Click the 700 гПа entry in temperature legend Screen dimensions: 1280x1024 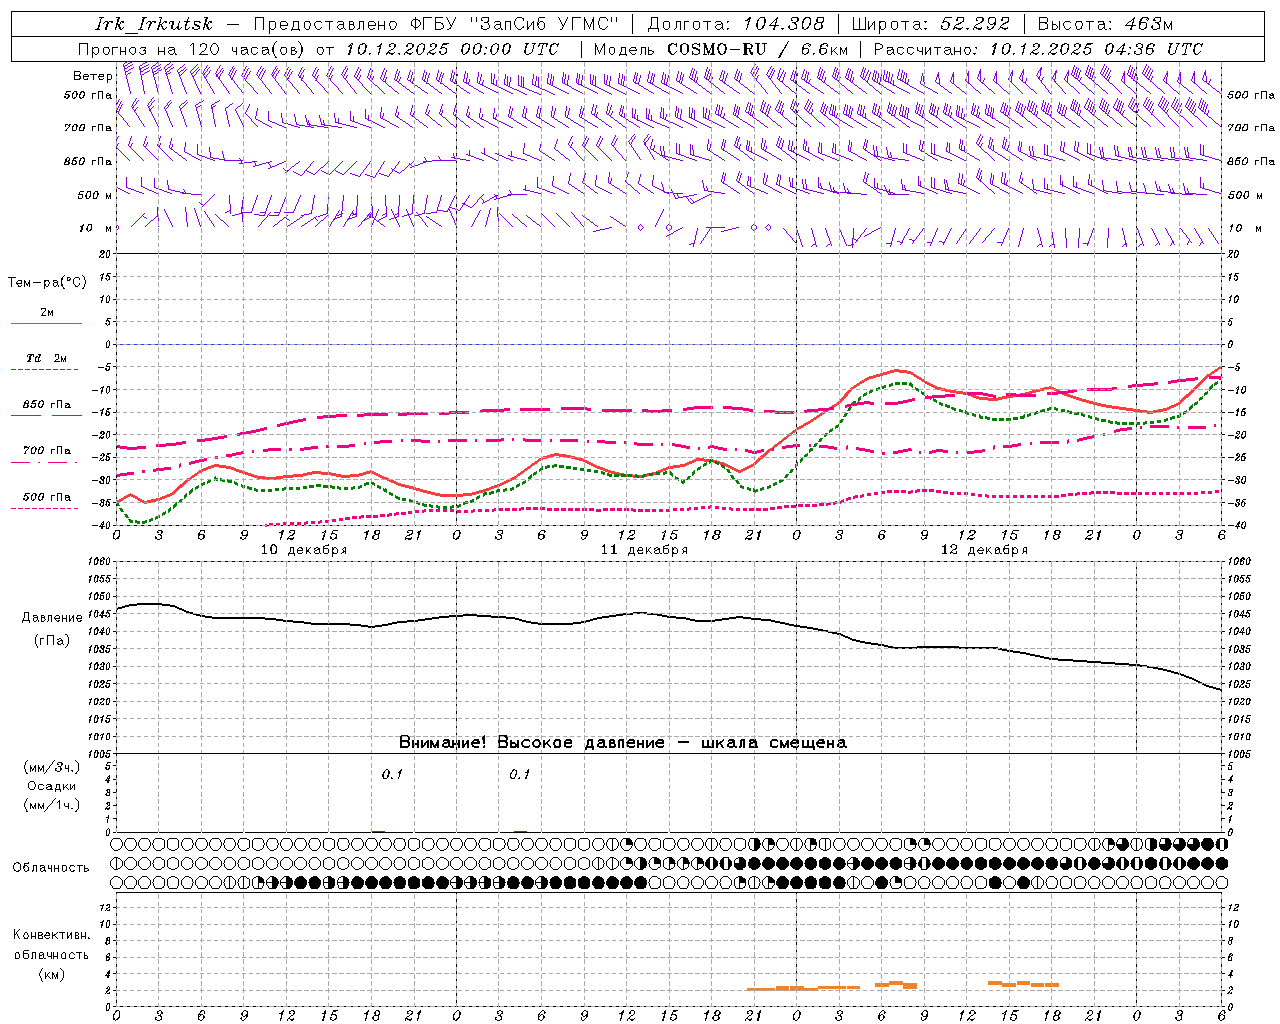pos(47,451)
